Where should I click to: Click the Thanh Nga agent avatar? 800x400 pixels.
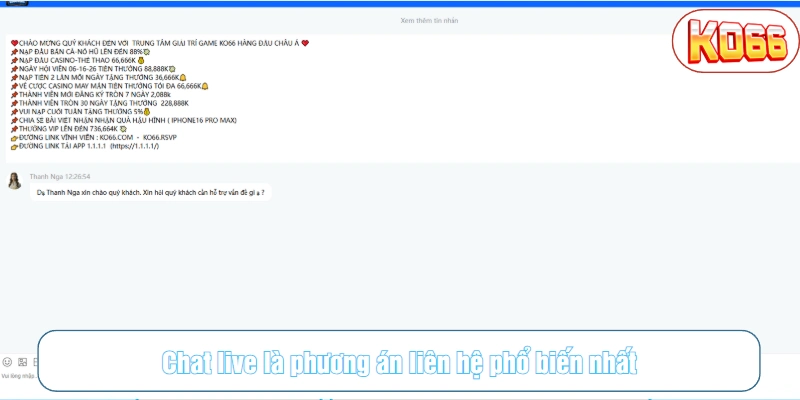coord(14,181)
